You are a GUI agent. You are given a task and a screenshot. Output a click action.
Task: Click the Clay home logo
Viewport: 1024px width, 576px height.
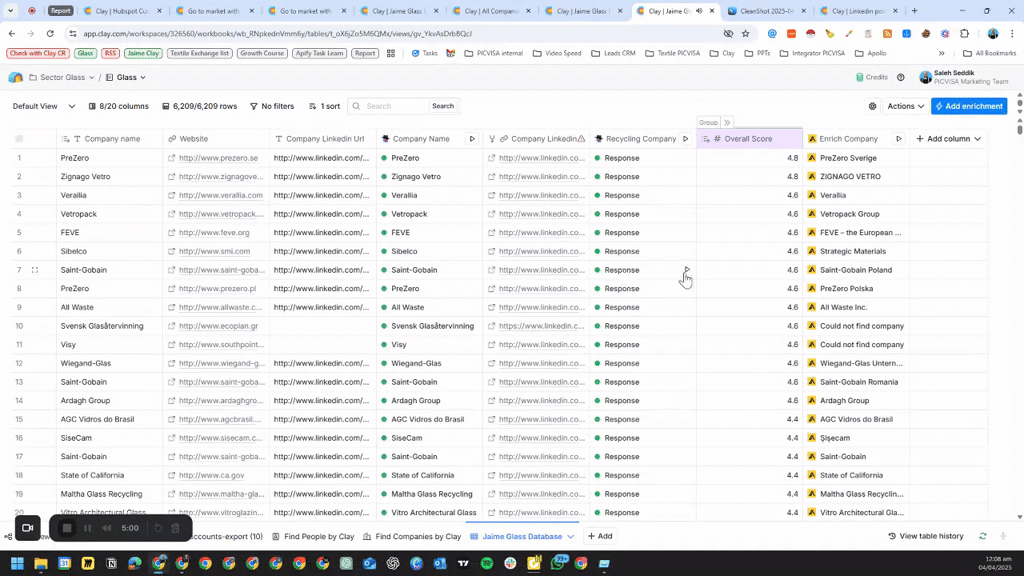click(x=16, y=77)
